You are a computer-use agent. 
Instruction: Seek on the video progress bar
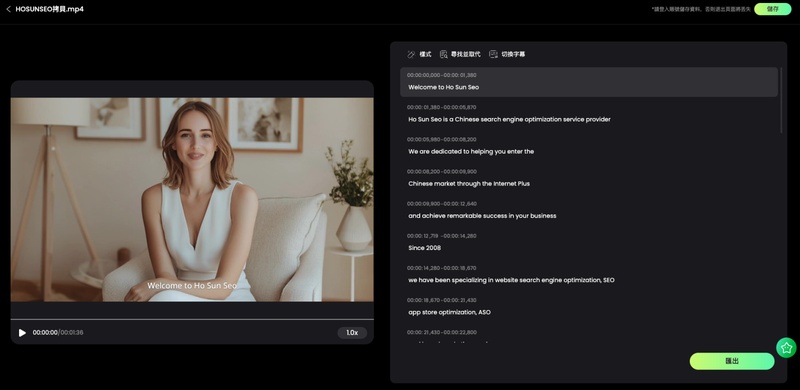click(192, 320)
